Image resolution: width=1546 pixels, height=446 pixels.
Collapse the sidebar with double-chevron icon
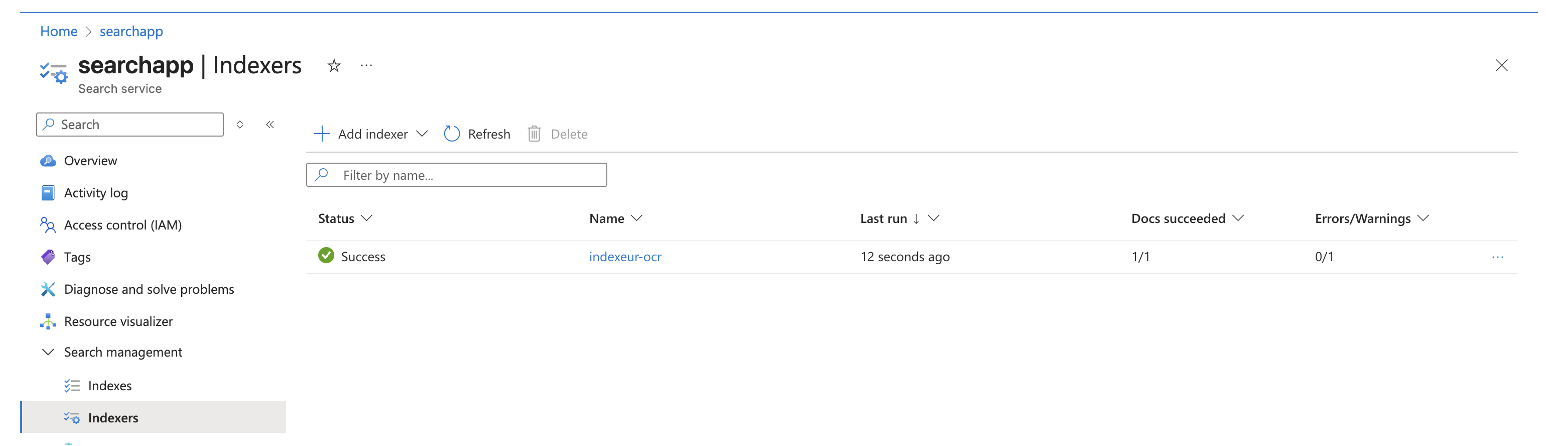pyautogui.click(x=270, y=125)
